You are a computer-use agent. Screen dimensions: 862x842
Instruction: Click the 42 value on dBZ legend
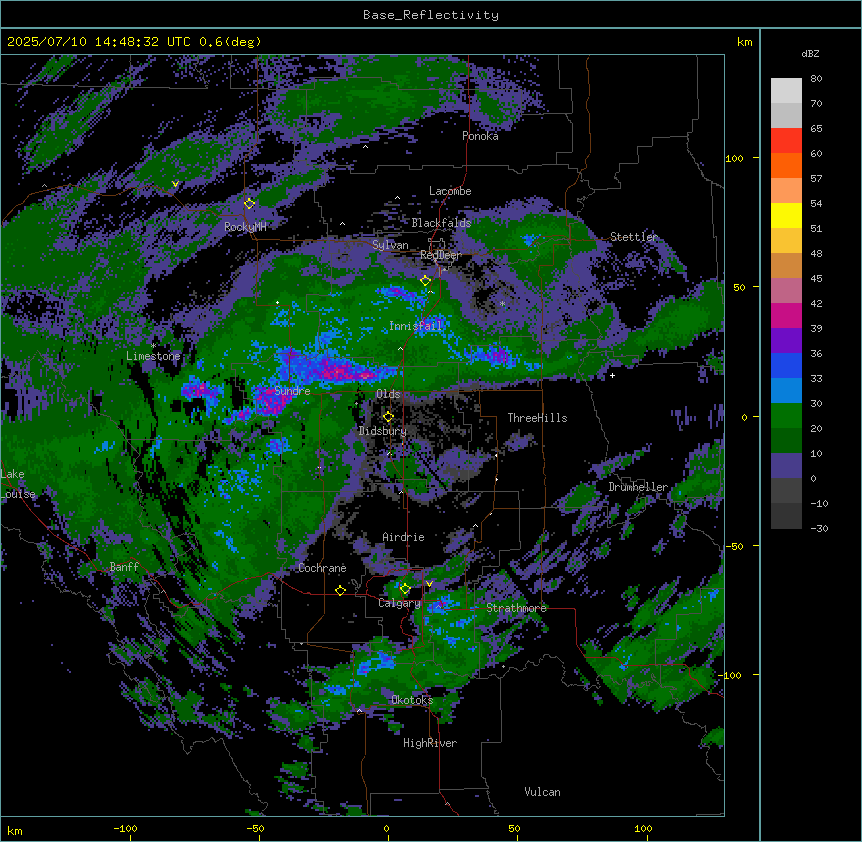pyautogui.click(x=816, y=303)
